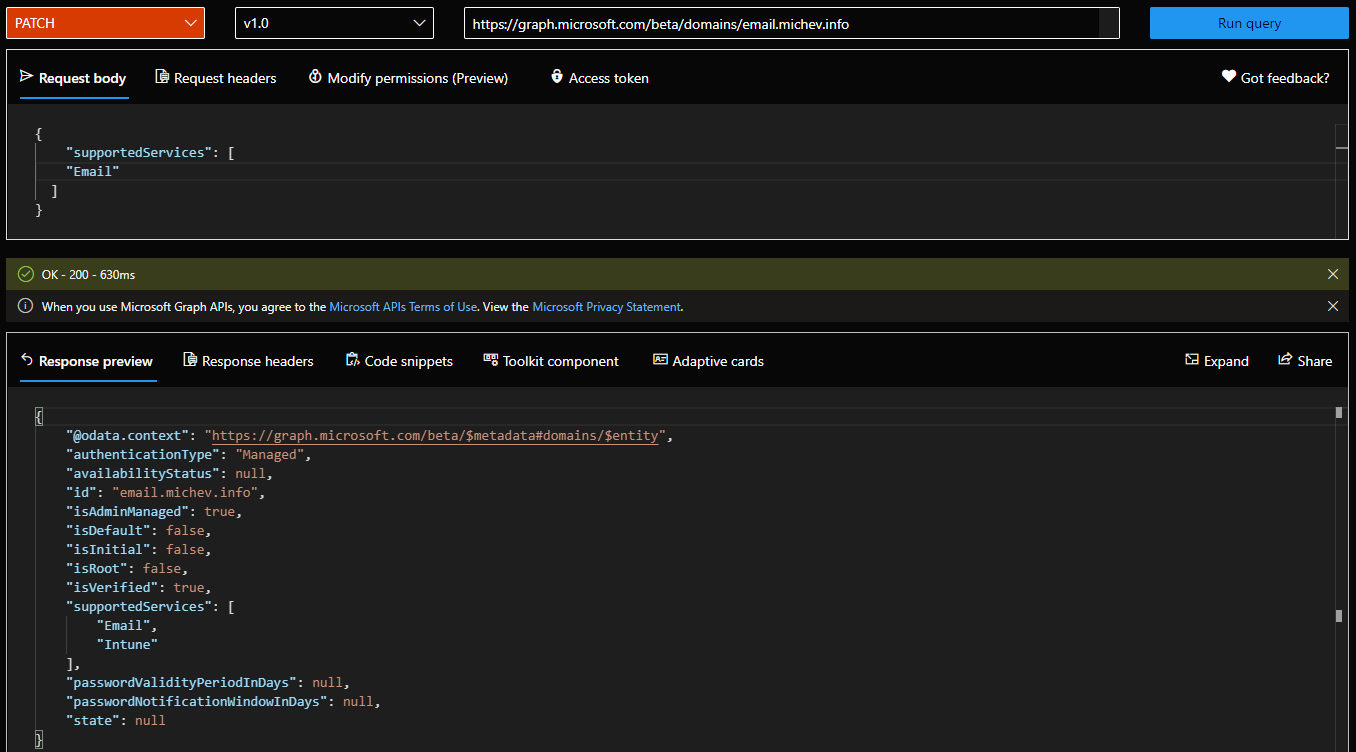Switch to the Code snippets tab

coord(399,361)
